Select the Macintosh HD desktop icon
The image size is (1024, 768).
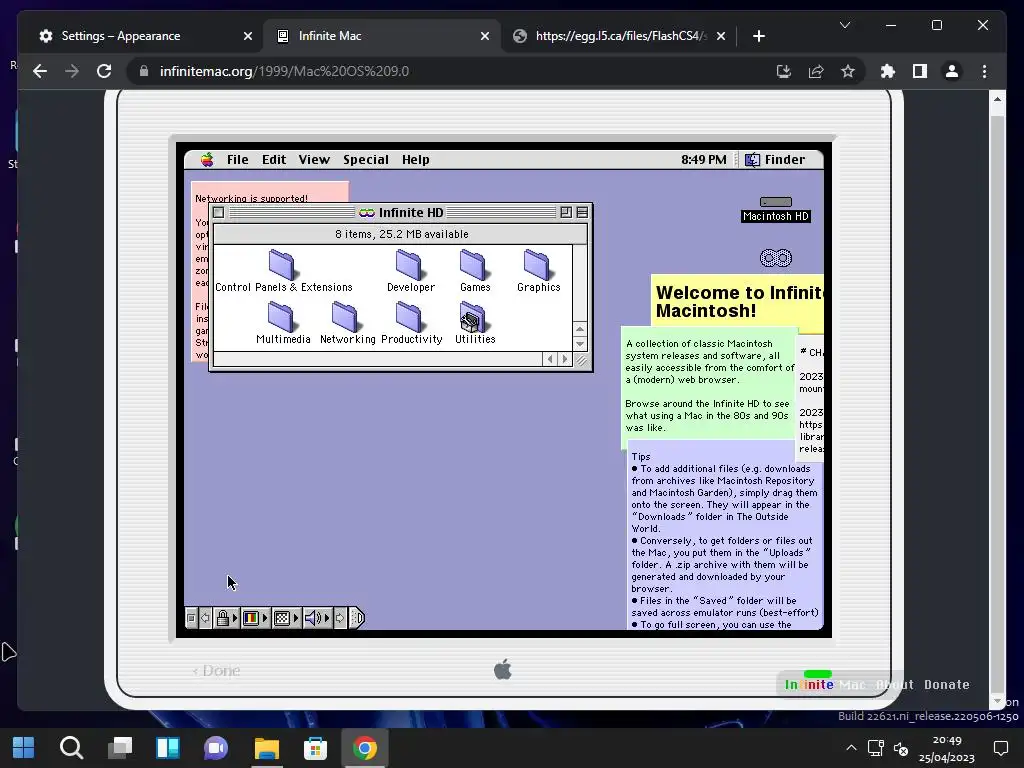[776, 210]
